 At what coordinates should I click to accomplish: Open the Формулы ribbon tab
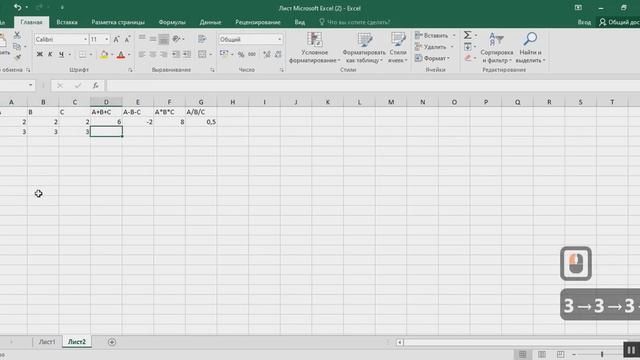tap(172, 22)
